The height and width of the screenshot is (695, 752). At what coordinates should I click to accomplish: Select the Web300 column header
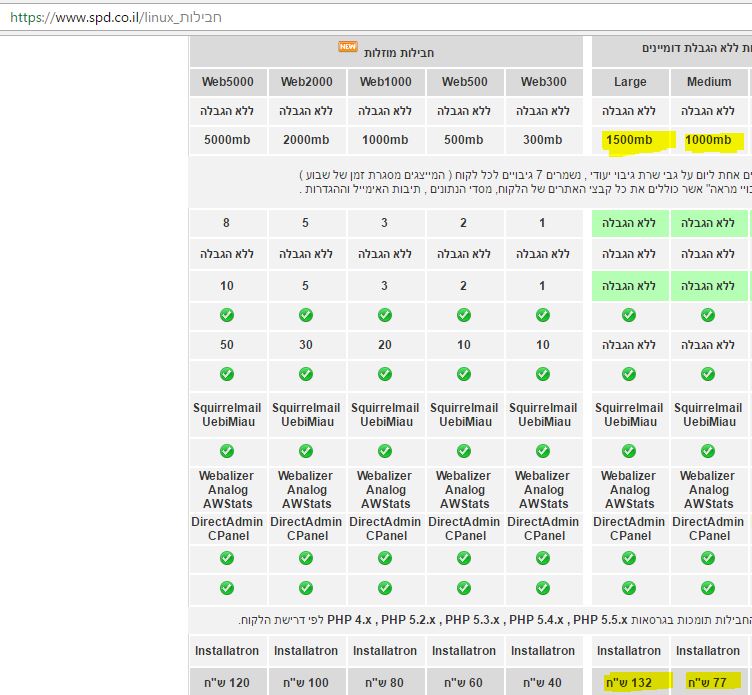pyautogui.click(x=543, y=81)
